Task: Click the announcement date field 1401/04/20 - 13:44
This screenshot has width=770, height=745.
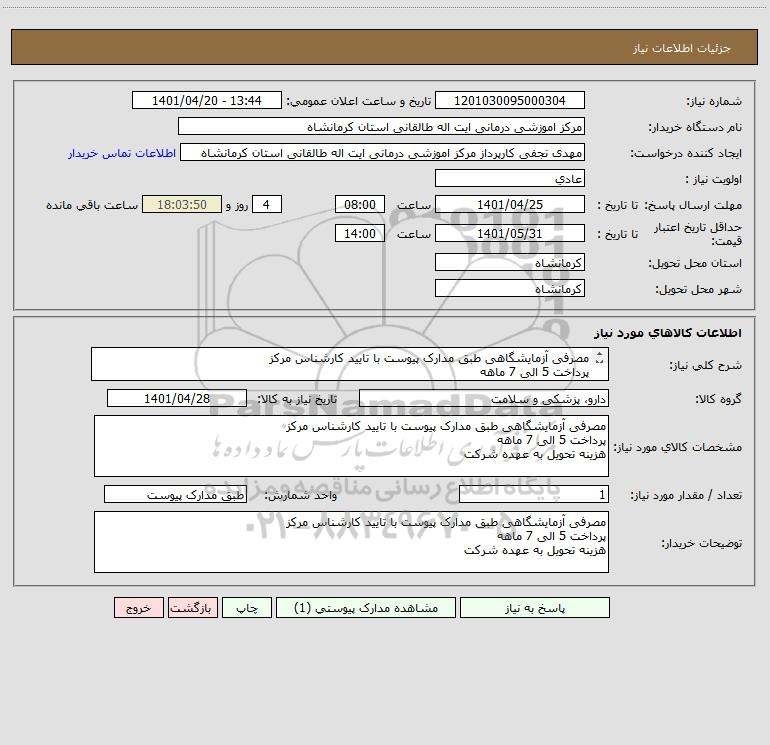Action: [x=207, y=100]
